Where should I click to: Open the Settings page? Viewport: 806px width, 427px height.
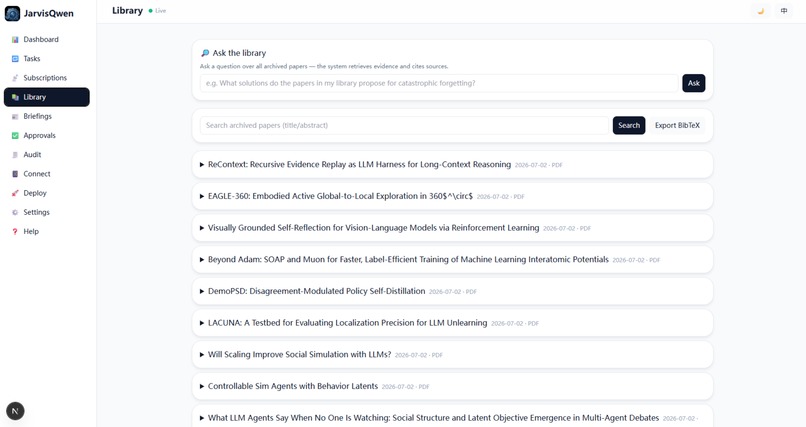47,212
